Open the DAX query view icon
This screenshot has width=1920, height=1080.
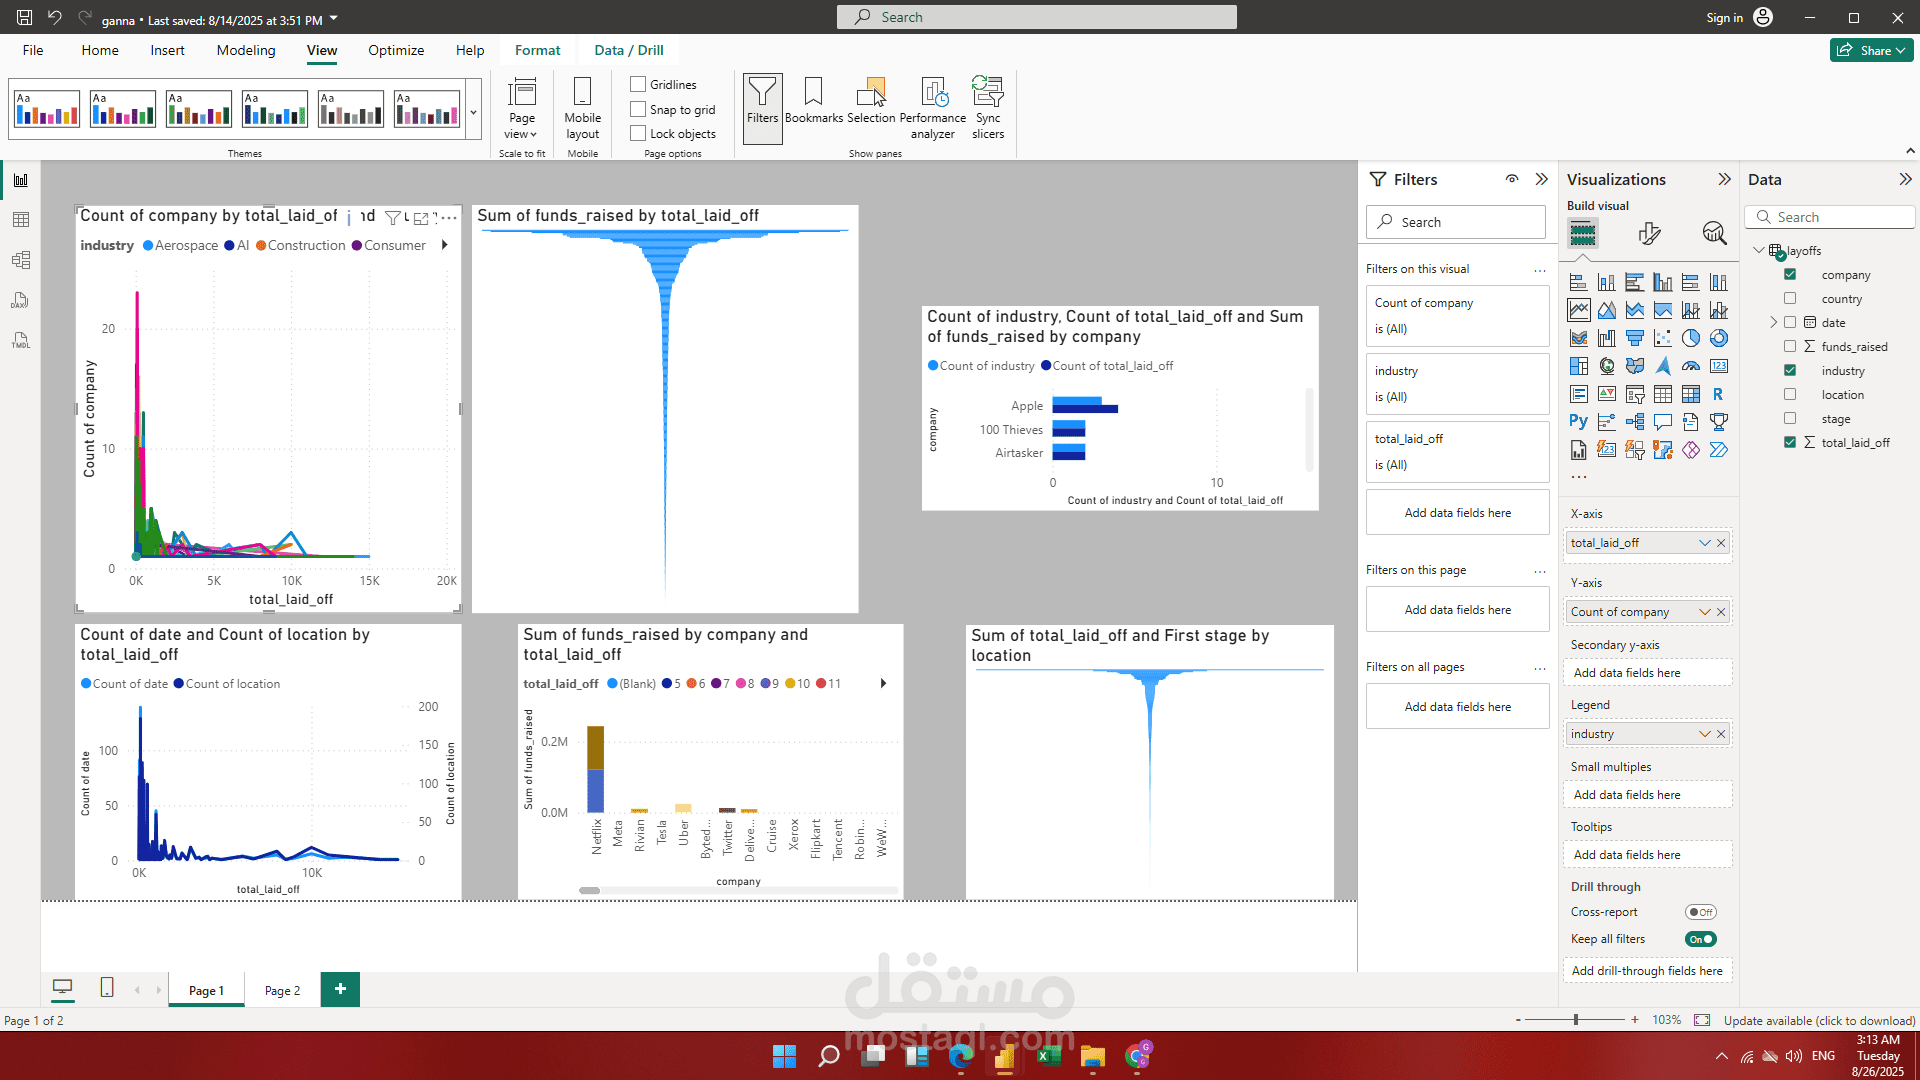(x=21, y=300)
